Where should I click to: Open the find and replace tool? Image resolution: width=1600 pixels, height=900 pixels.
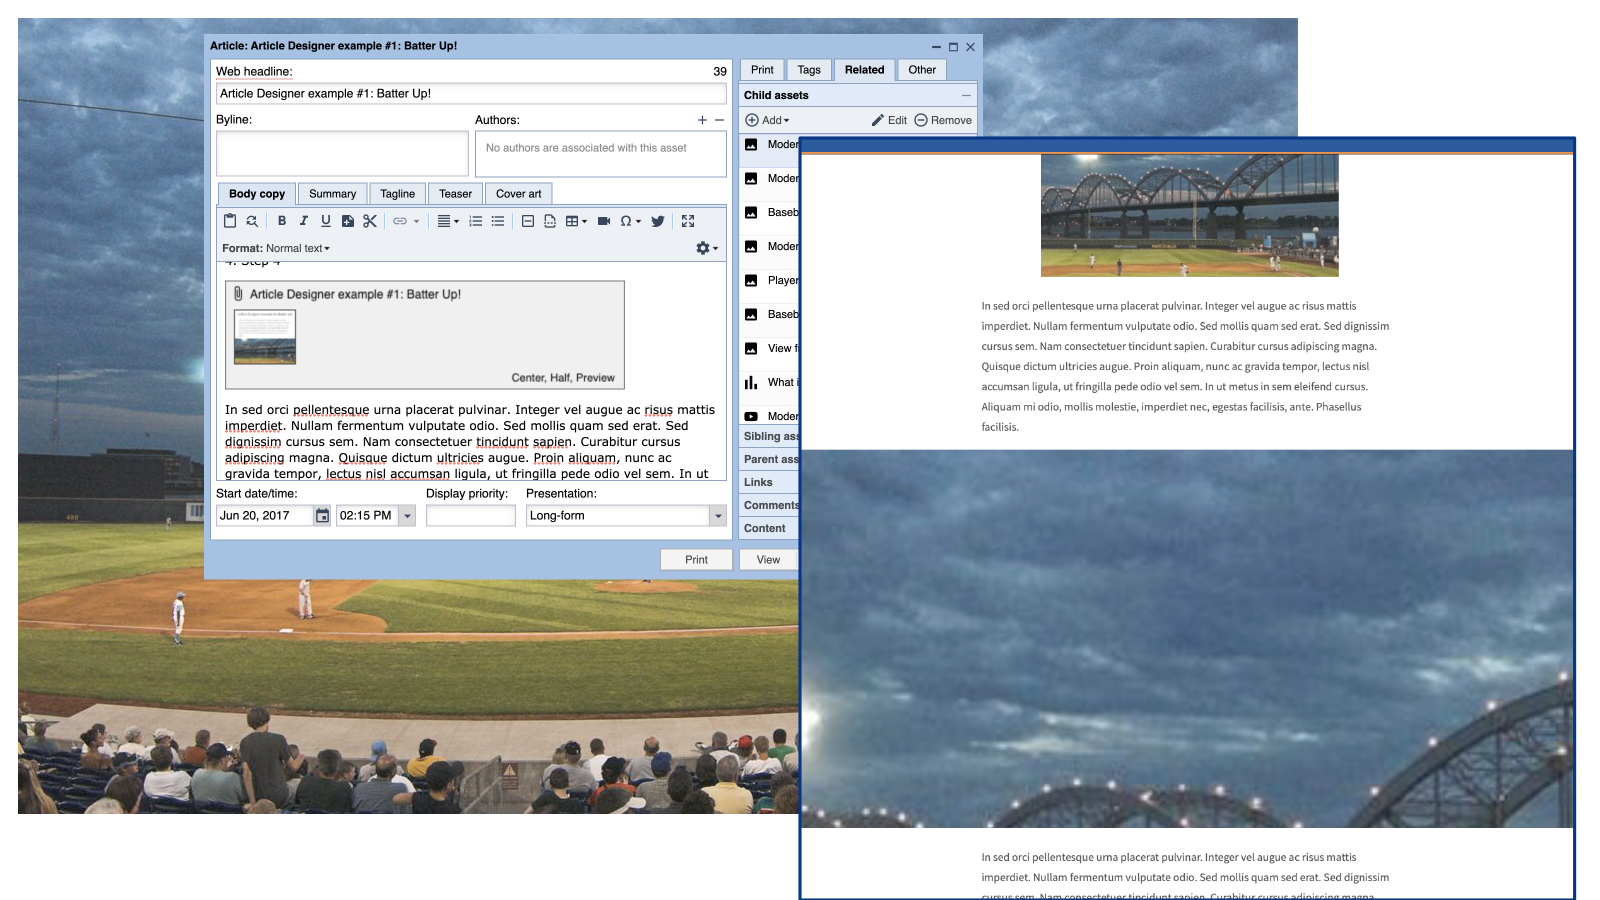point(252,221)
